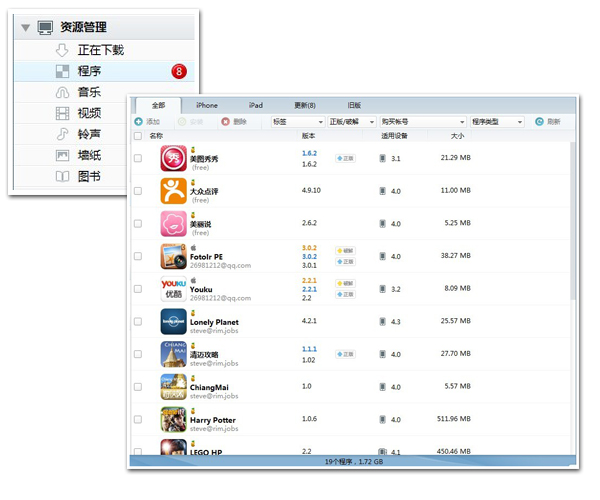The image size is (600, 500).
Task: Click the 安装 install button
Action: pos(191,122)
